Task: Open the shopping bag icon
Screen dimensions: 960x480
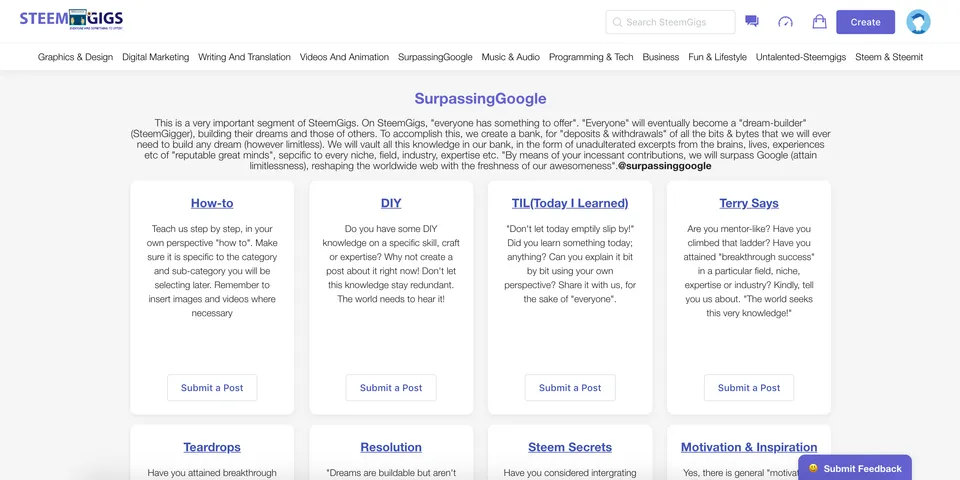Action: point(819,21)
